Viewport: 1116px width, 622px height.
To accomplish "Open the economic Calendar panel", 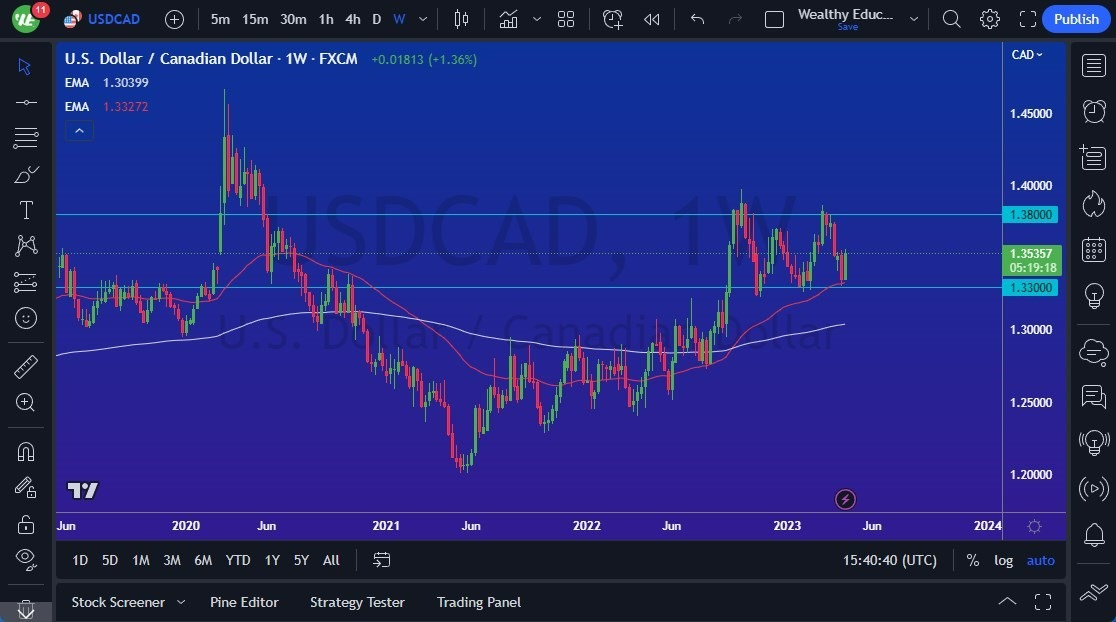I will click(x=1093, y=249).
